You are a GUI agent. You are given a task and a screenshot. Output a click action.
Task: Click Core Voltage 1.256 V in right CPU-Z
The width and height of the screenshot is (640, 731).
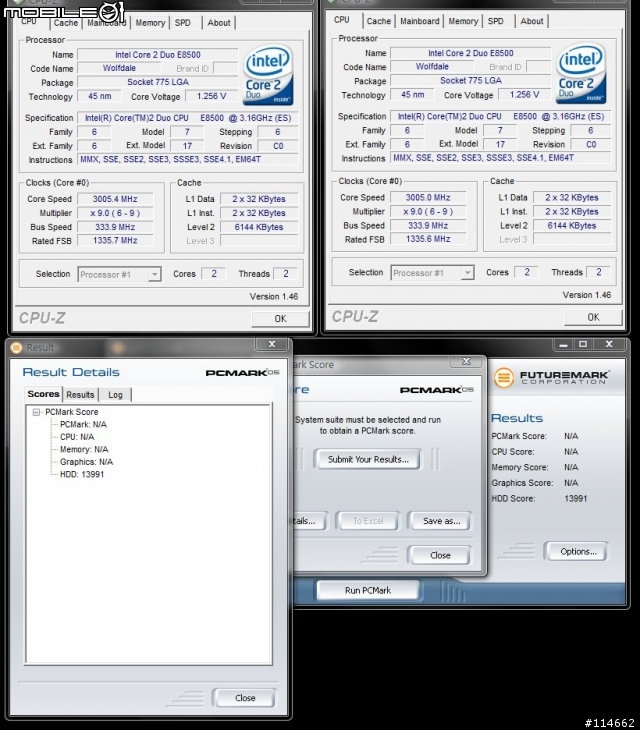[x=524, y=95]
